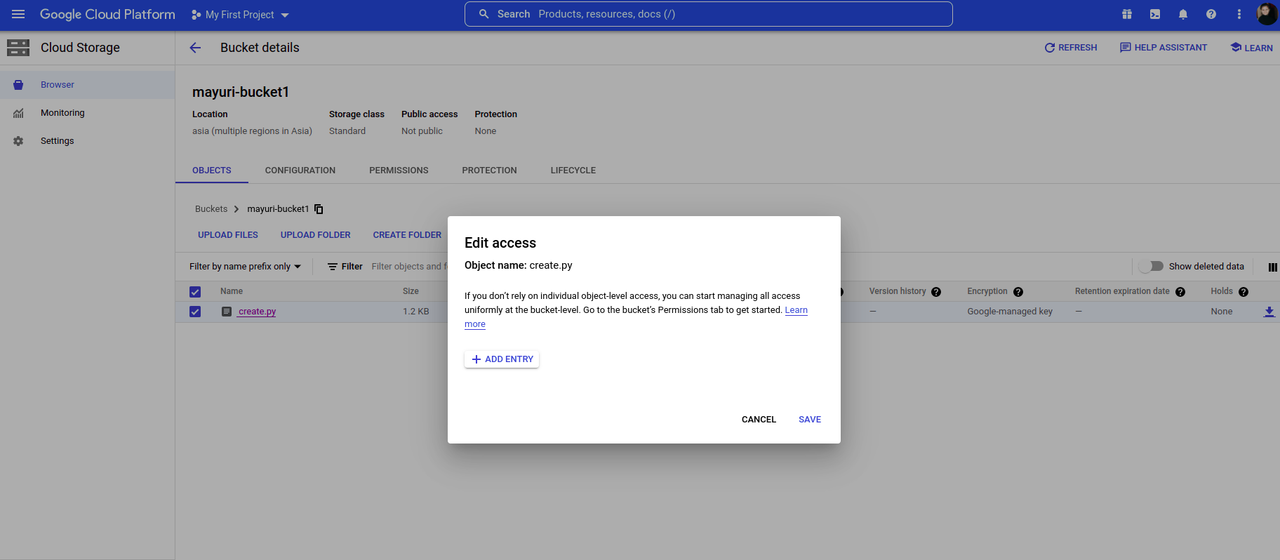Open the My First Project selector
The height and width of the screenshot is (560, 1280).
(x=240, y=15)
